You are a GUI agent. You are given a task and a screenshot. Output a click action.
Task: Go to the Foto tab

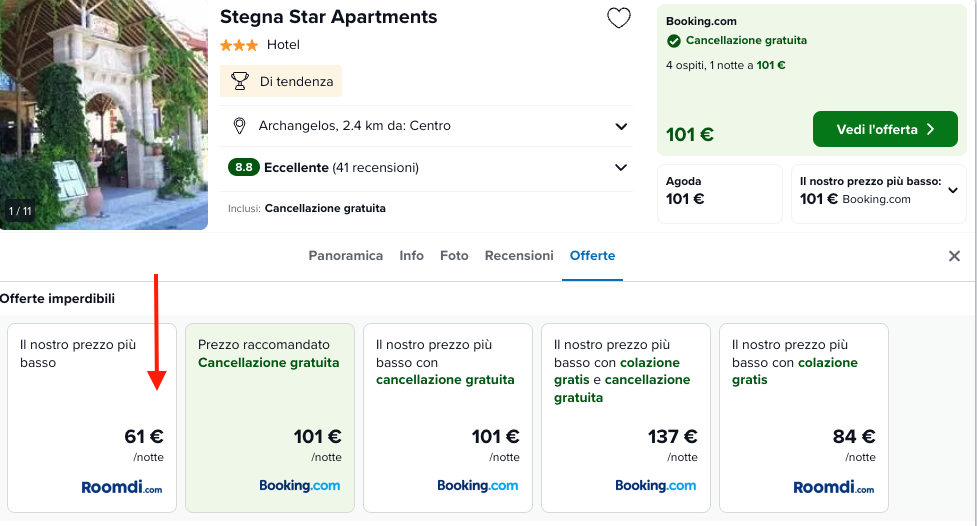[x=454, y=256]
